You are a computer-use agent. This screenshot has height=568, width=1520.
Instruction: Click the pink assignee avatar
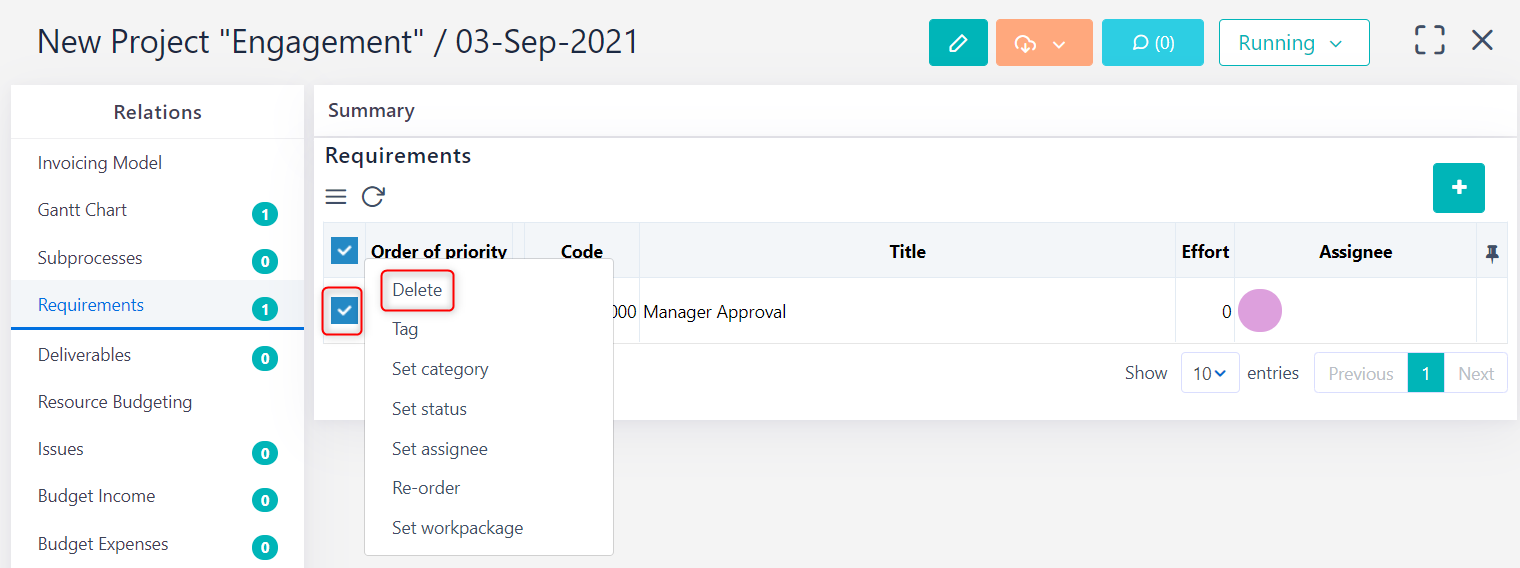coord(1260,311)
